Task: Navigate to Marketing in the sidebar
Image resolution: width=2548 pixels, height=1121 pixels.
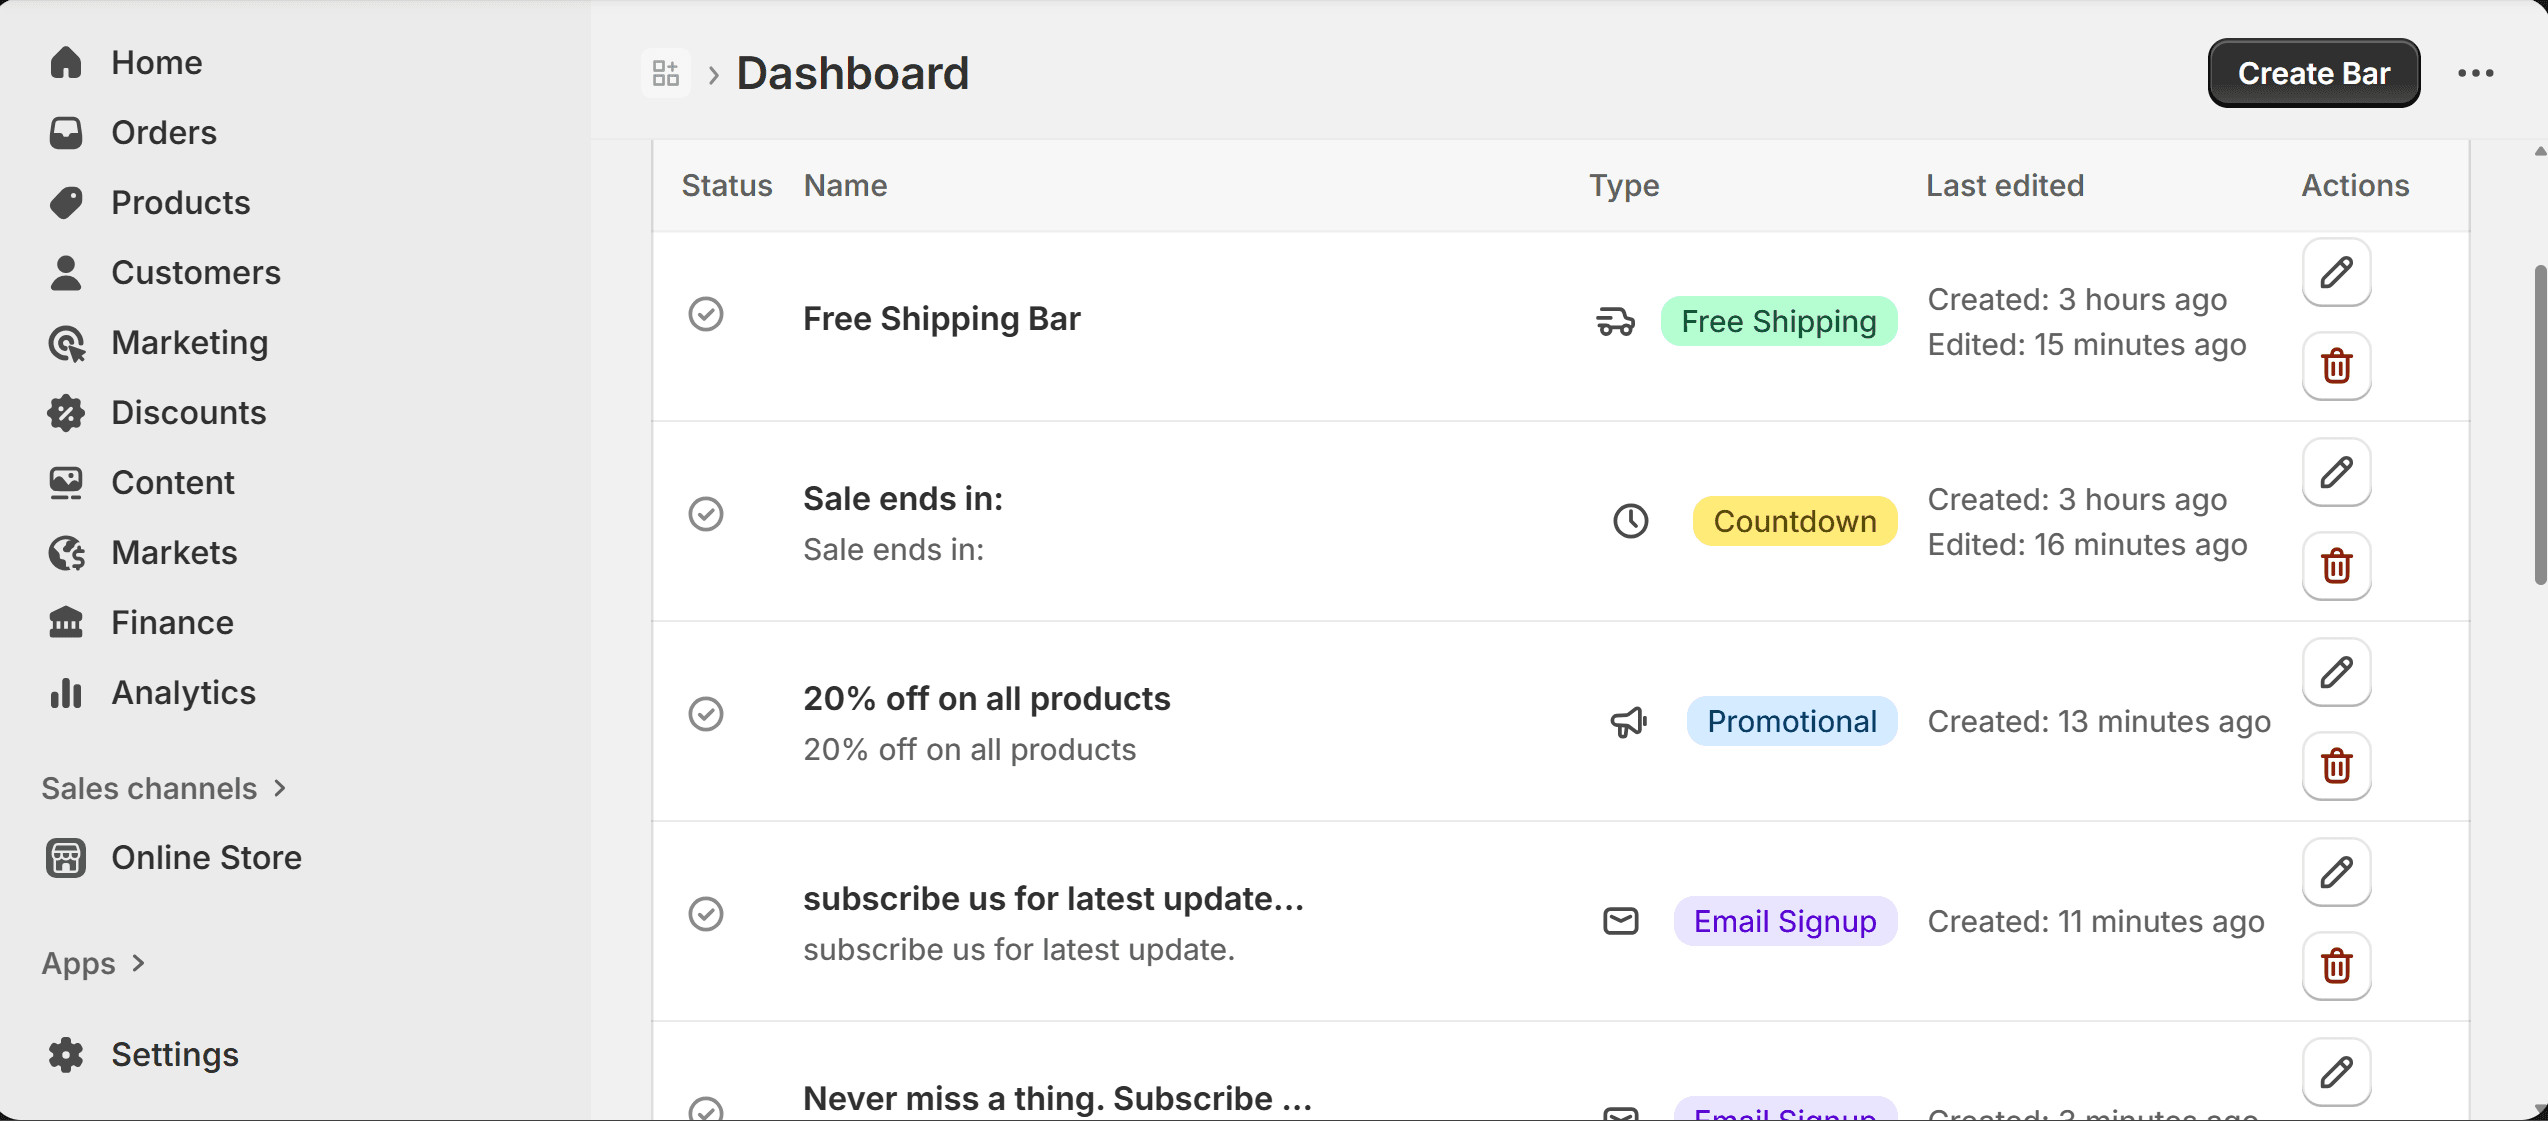Action: pos(189,342)
